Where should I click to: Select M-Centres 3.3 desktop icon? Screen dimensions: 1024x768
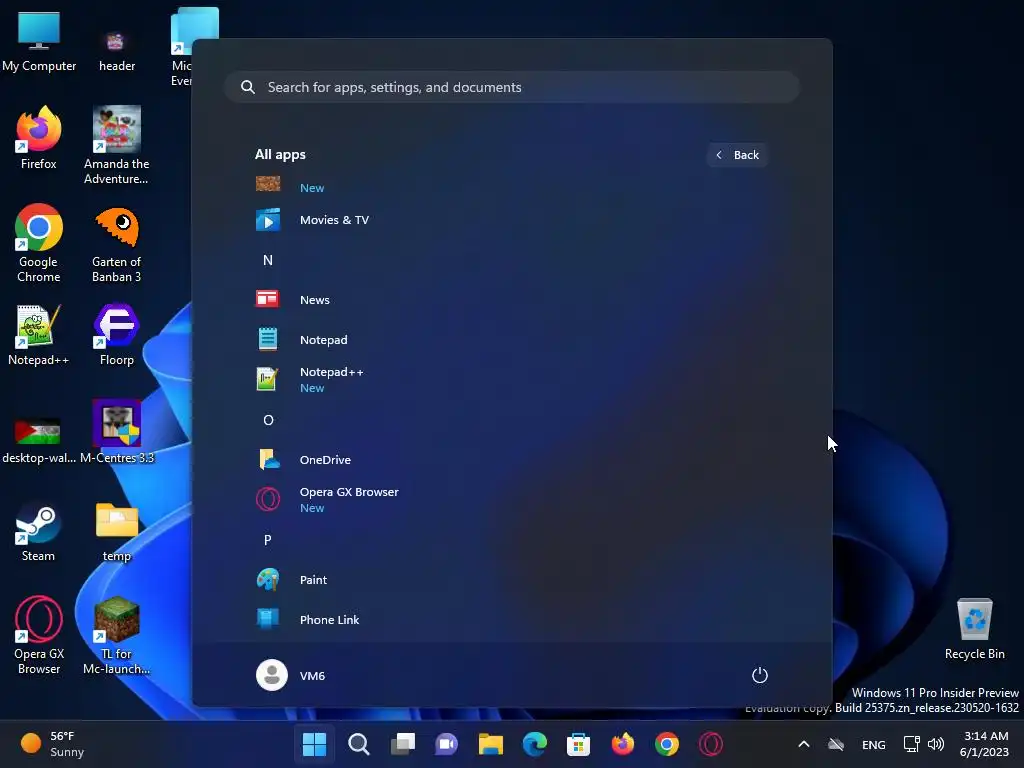click(117, 432)
